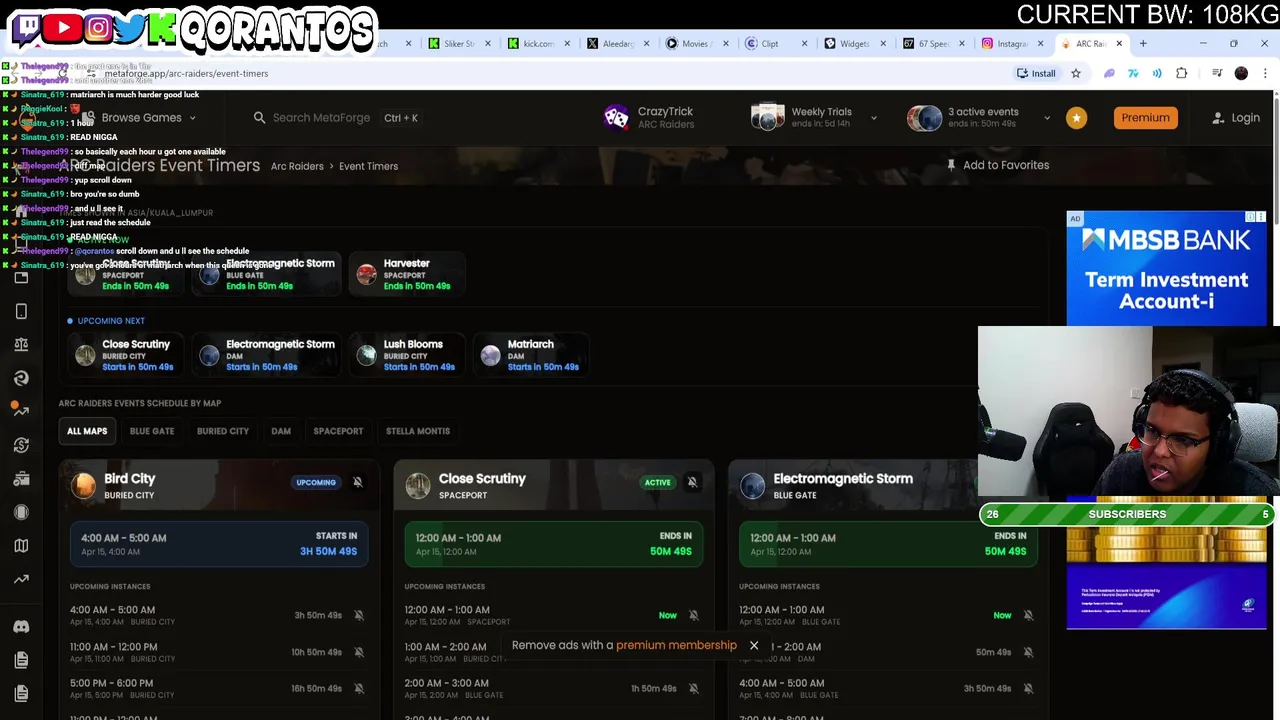Click Add to Favorites
The image size is (1280, 720).
coord(998,165)
